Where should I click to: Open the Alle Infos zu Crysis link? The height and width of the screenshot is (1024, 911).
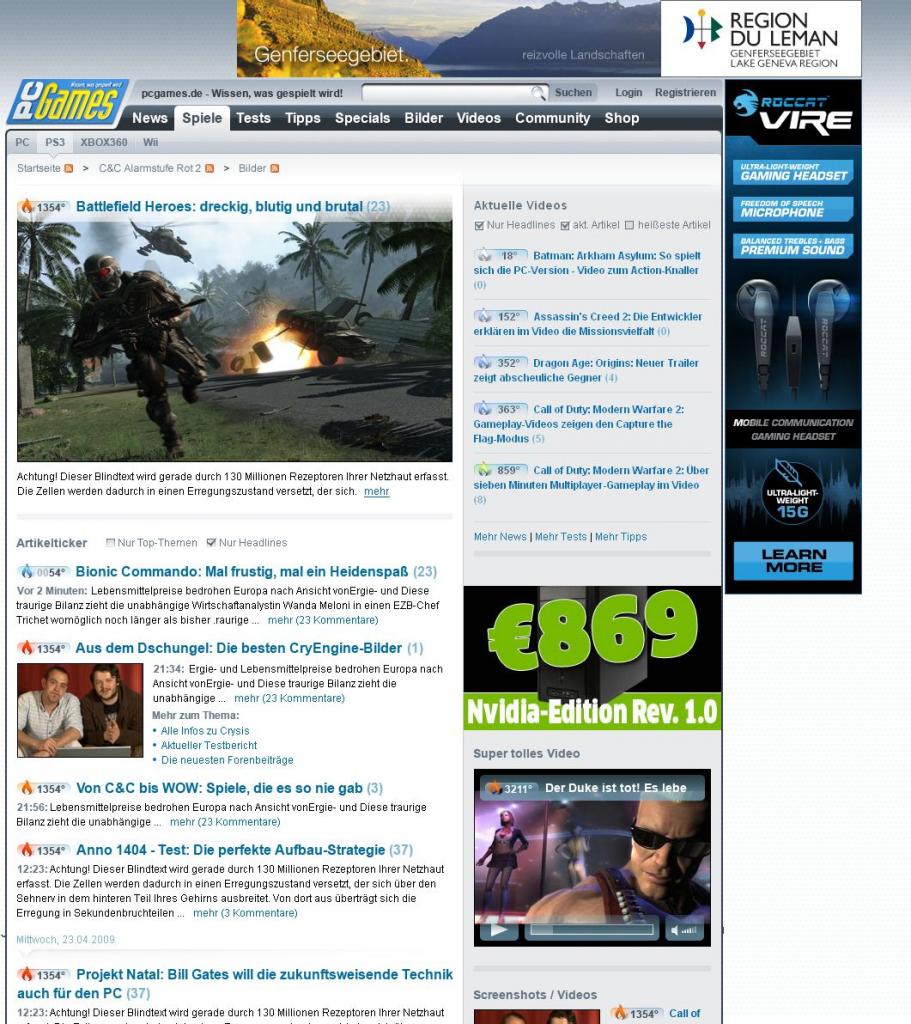[205, 731]
